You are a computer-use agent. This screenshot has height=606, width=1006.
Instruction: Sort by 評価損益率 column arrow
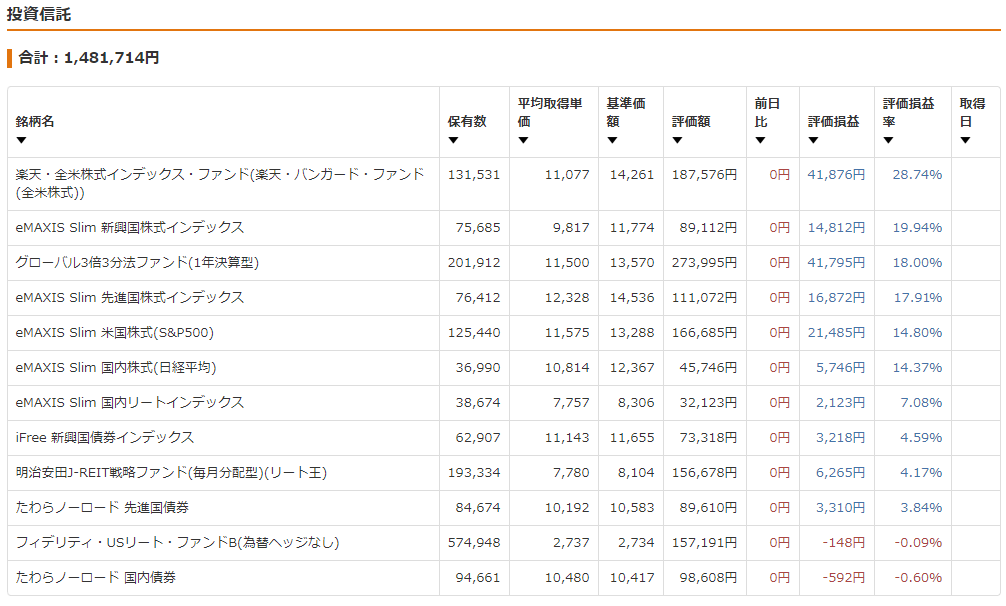(889, 140)
